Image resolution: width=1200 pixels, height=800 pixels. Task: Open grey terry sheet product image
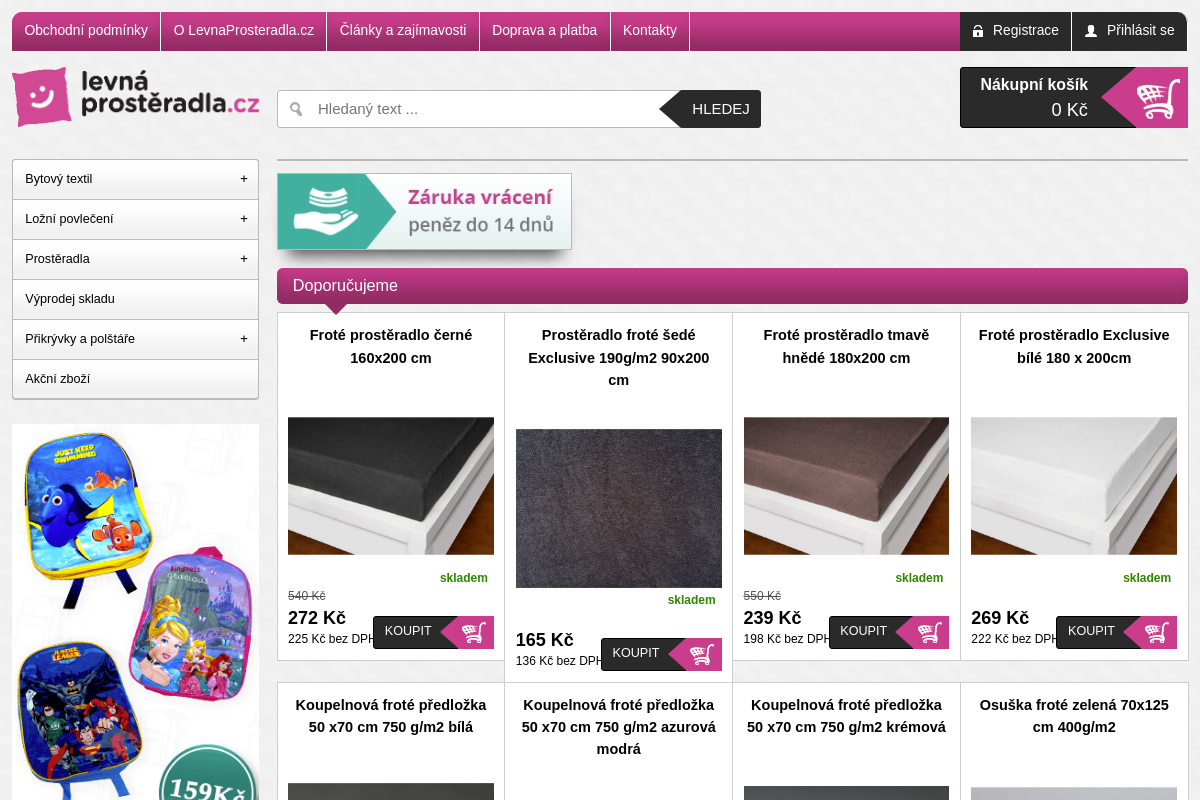click(619, 508)
